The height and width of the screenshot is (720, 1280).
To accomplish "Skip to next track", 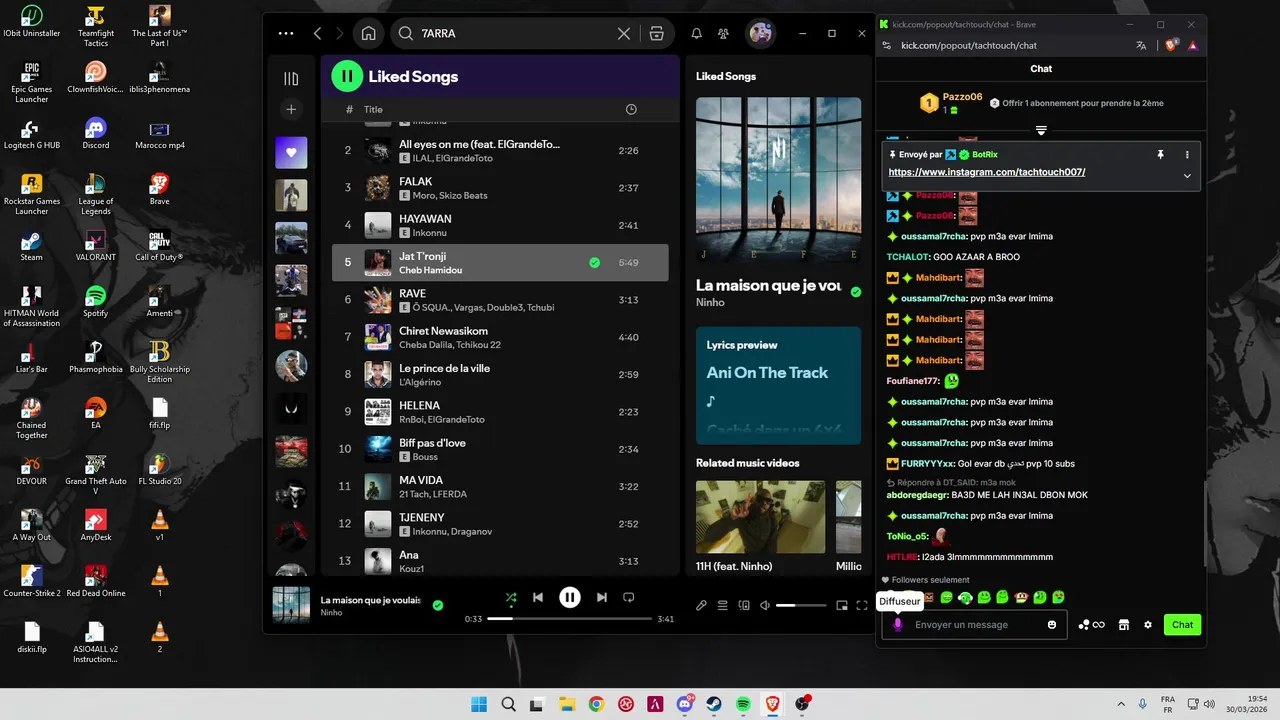I will click(x=602, y=598).
